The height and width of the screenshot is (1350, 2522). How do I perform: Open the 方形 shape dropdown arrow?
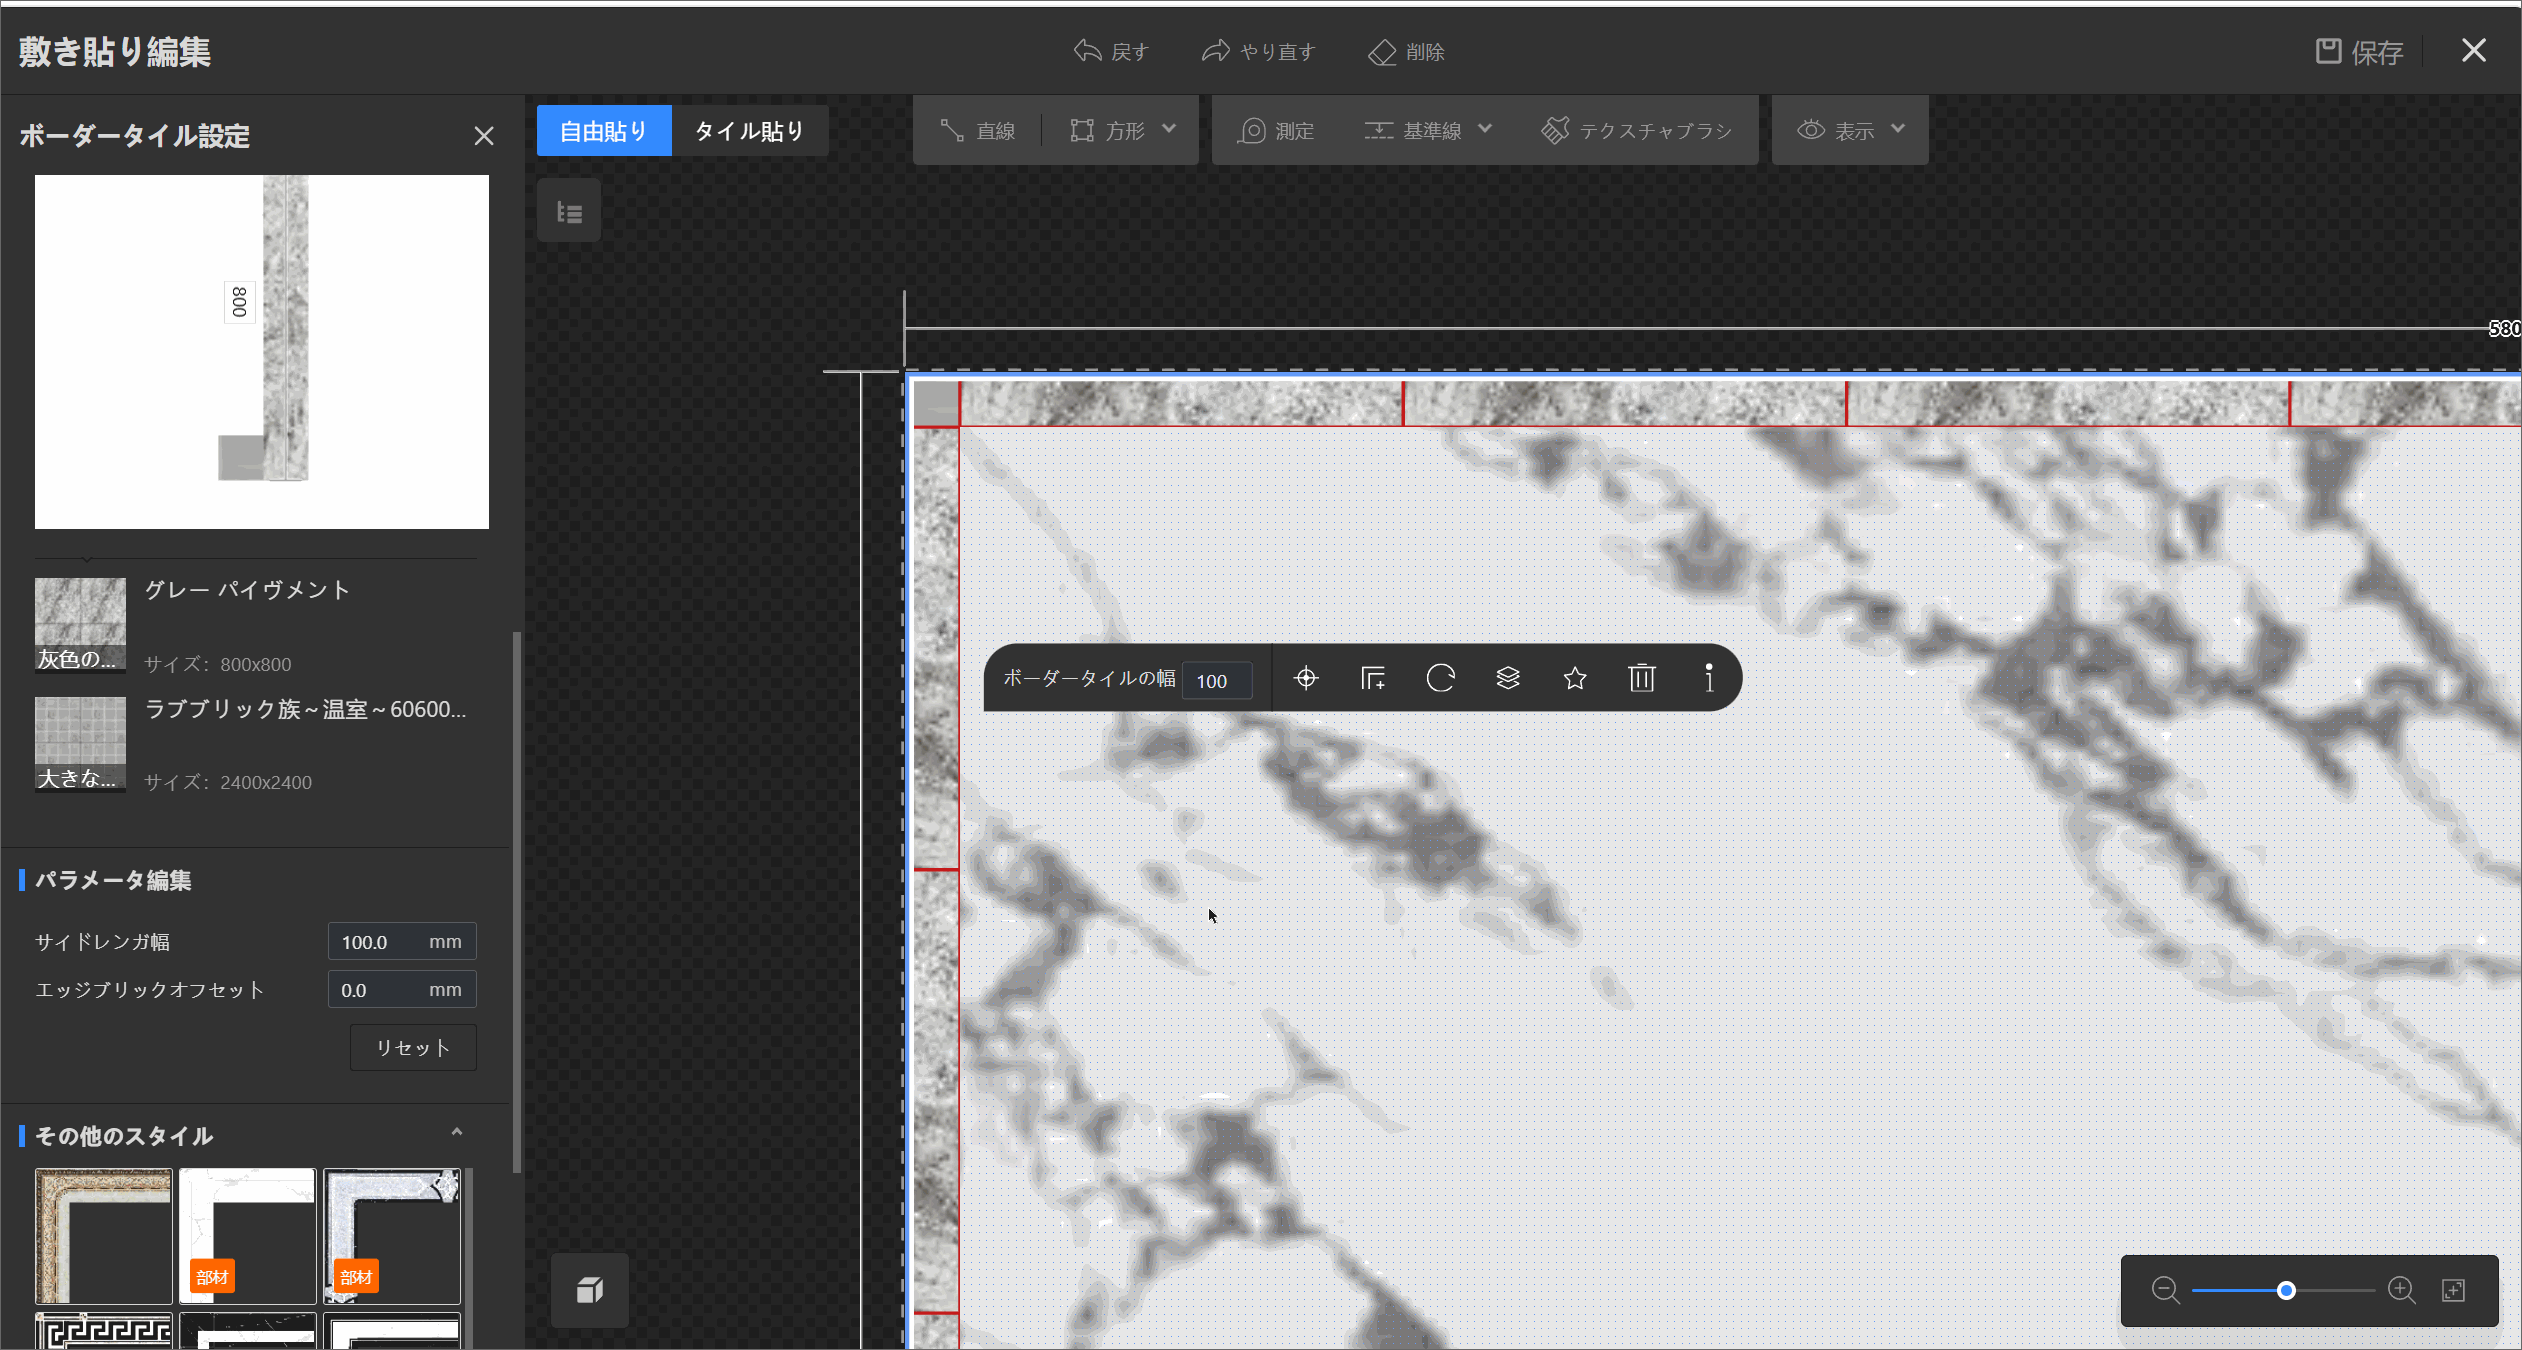pos(1169,129)
